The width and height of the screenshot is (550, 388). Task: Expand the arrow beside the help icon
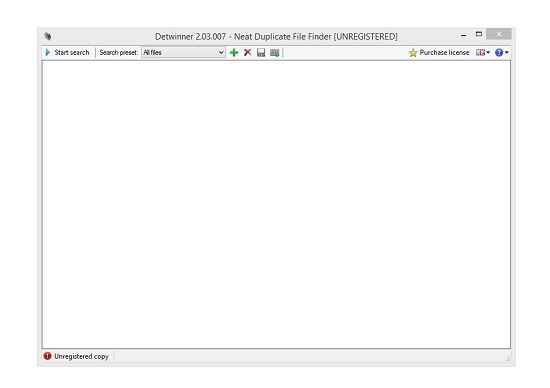(x=507, y=53)
